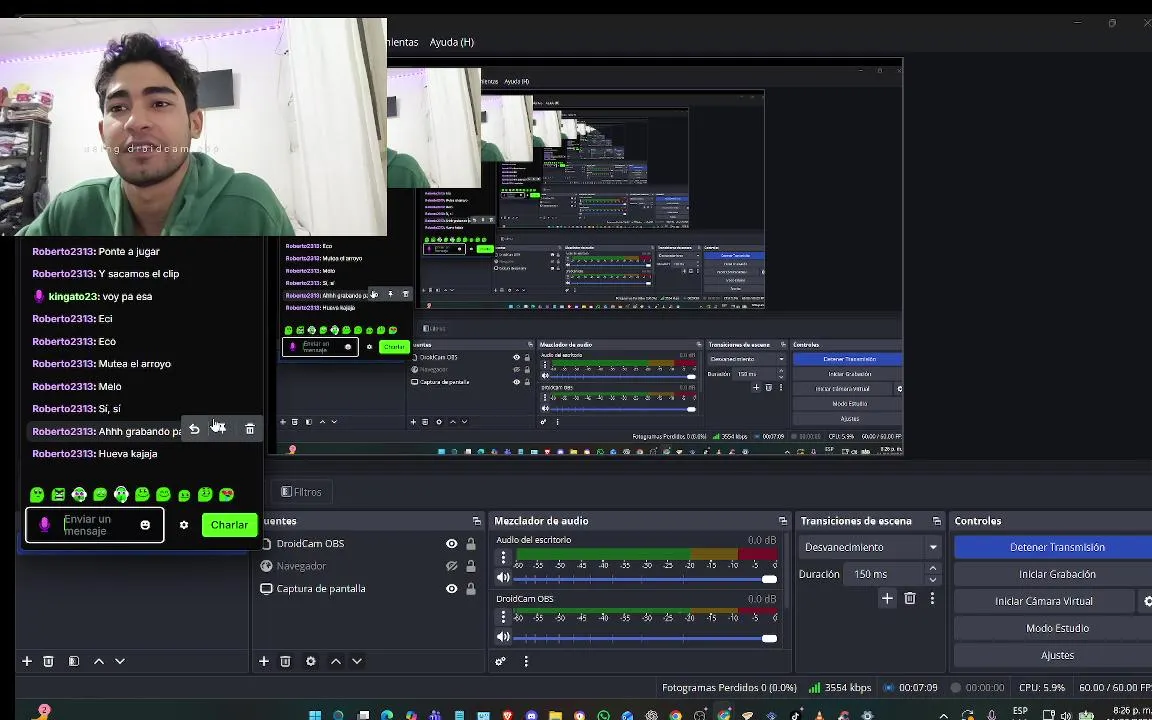Click chat message 'Roberto2313: Ponte a jugar'
Viewport: 1152px width, 720px height.
tap(96, 251)
